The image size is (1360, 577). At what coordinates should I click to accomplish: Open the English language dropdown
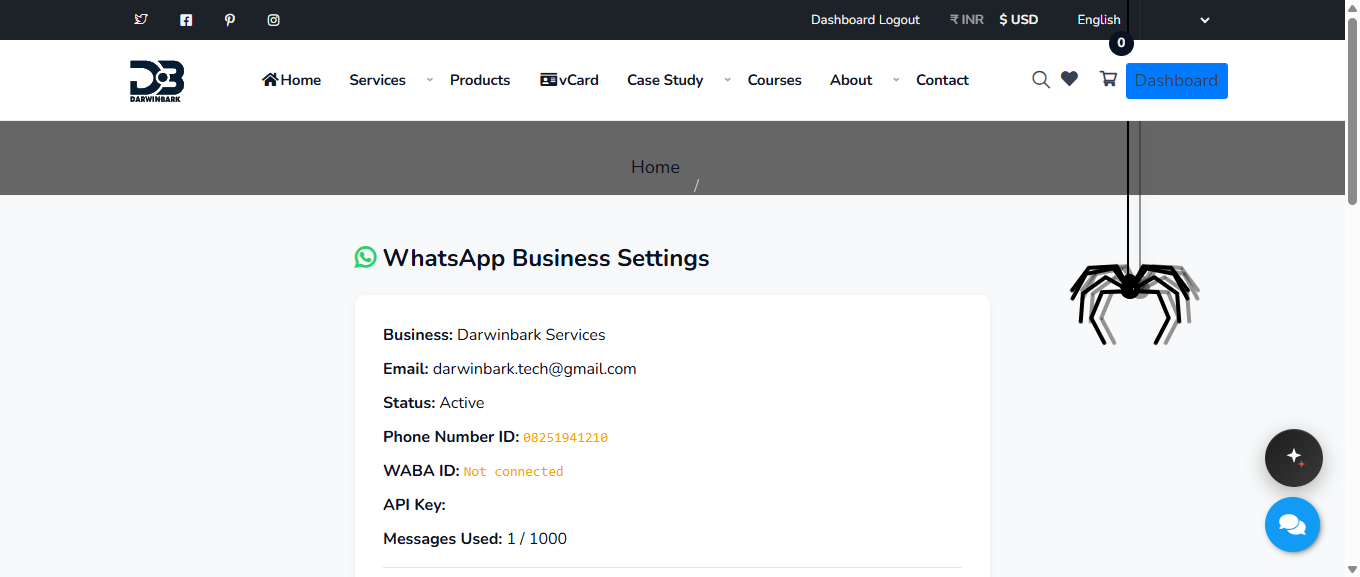1143,20
